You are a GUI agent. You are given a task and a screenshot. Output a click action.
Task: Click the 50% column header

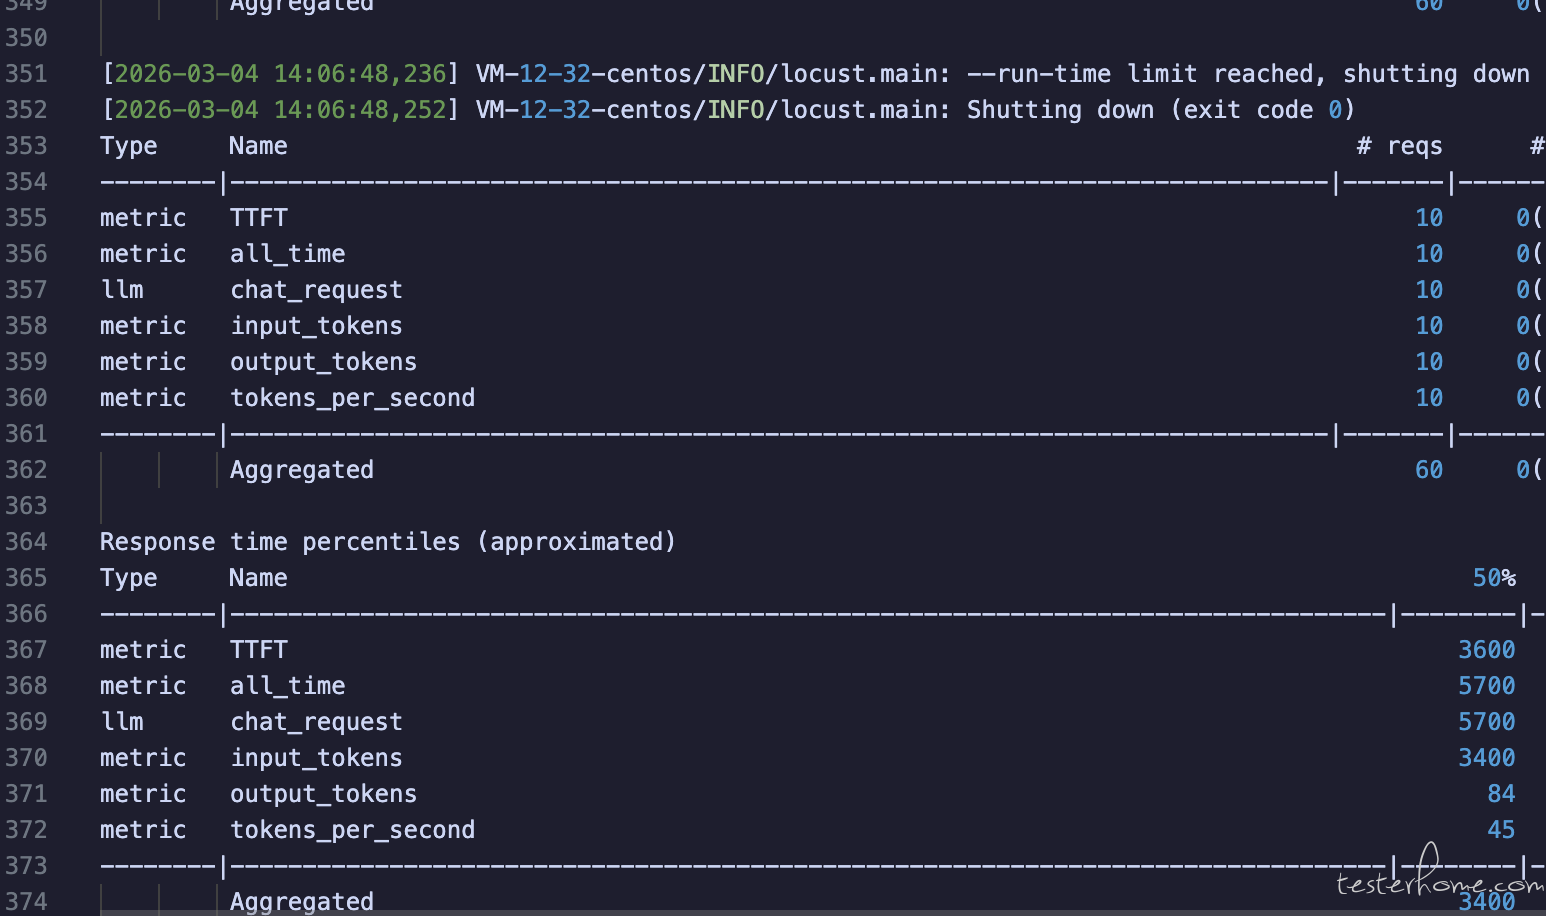coord(1494,578)
